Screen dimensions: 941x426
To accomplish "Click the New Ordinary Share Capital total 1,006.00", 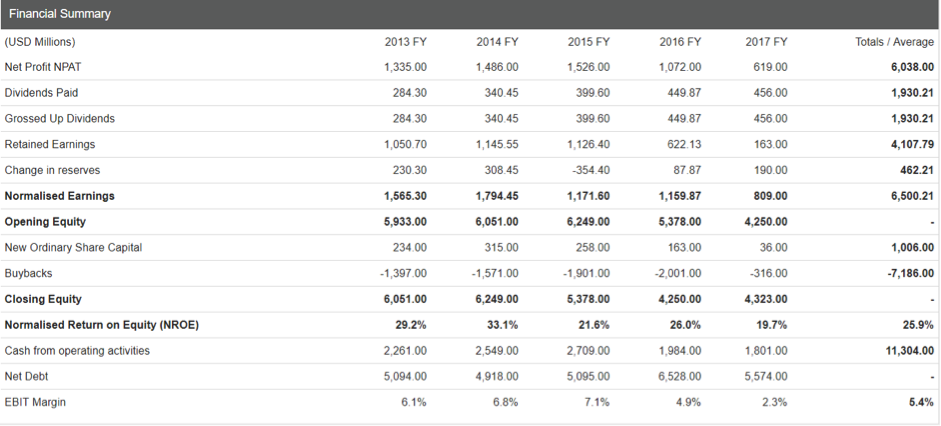I will (x=911, y=247).
